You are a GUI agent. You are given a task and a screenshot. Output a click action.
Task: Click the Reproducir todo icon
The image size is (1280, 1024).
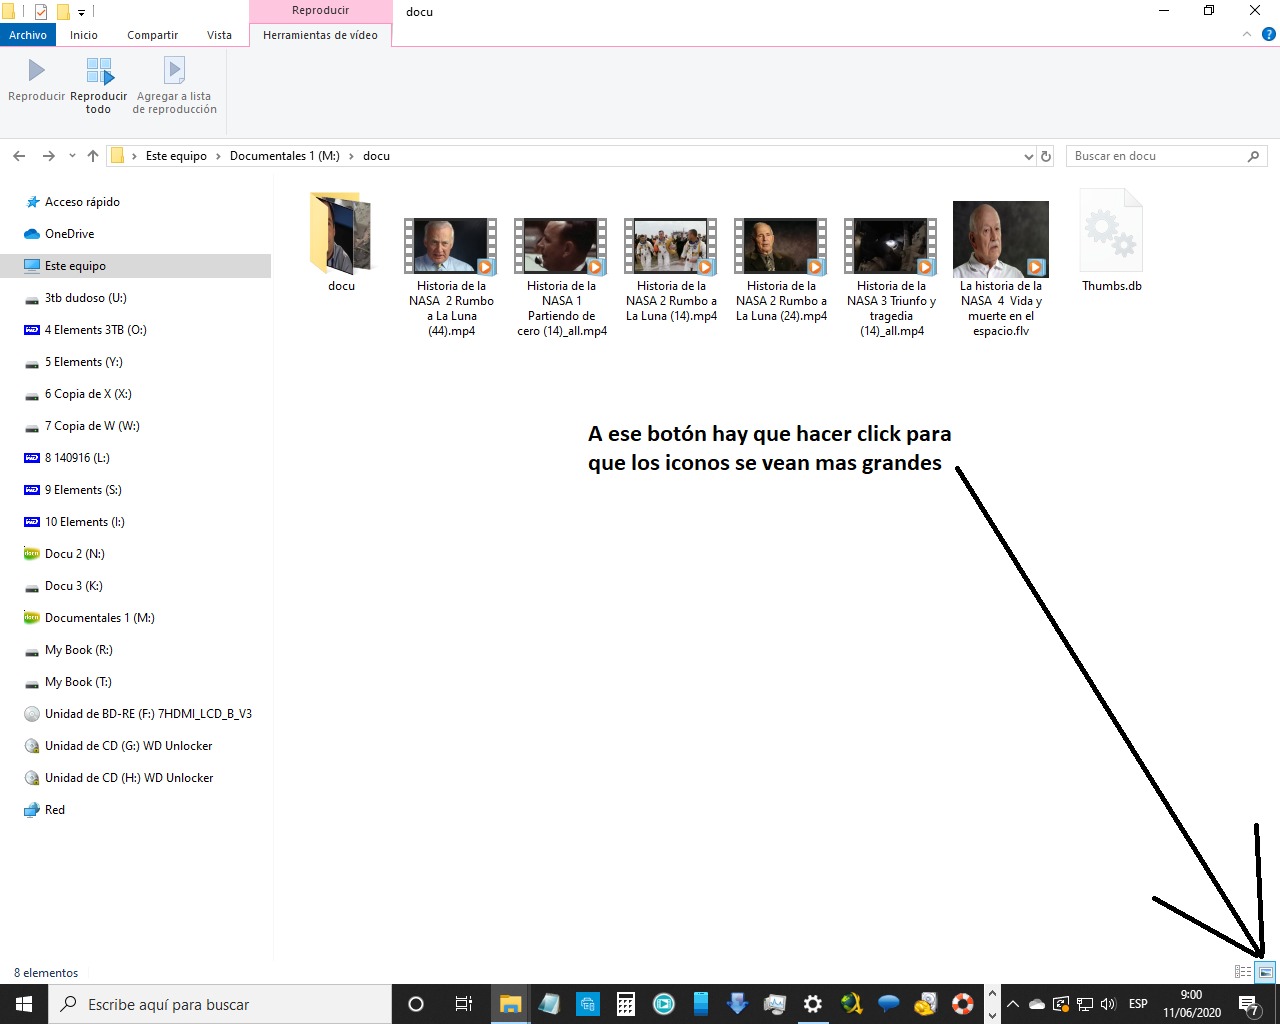pos(99,71)
